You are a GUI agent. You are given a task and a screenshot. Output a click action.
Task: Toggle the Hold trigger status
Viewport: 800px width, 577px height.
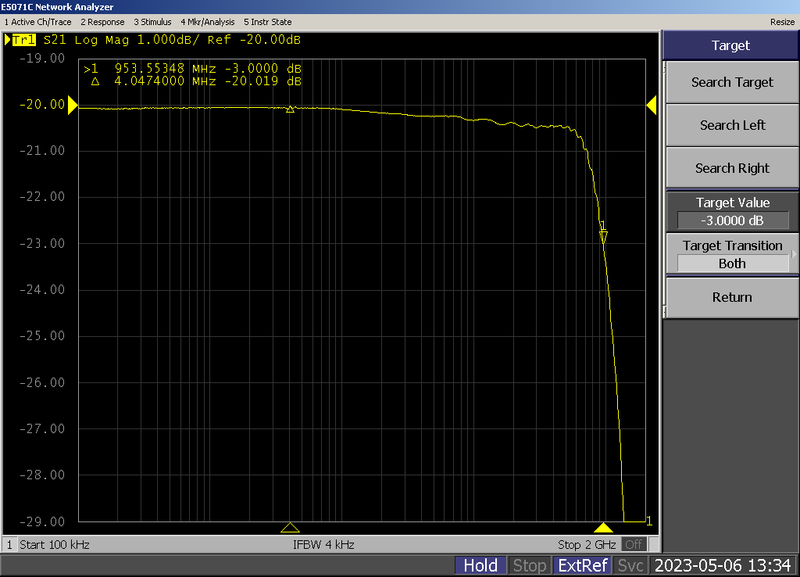[480, 565]
